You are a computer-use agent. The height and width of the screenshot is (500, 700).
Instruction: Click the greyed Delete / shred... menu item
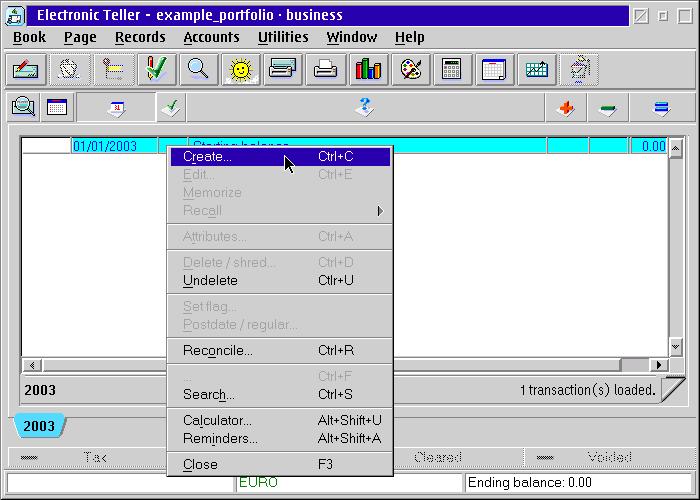tap(280, 262)
